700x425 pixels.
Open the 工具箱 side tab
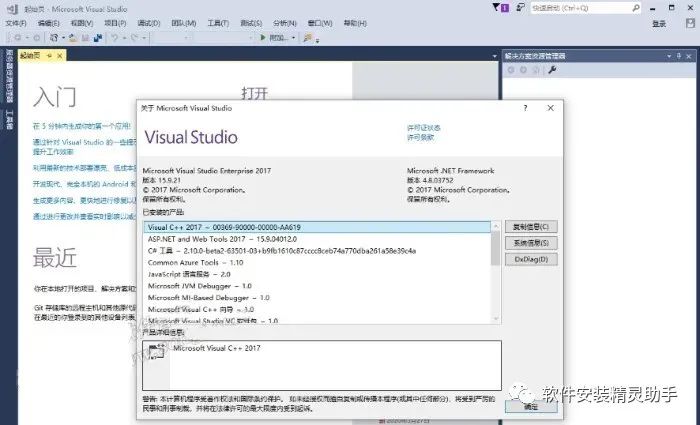coord(9,120)
